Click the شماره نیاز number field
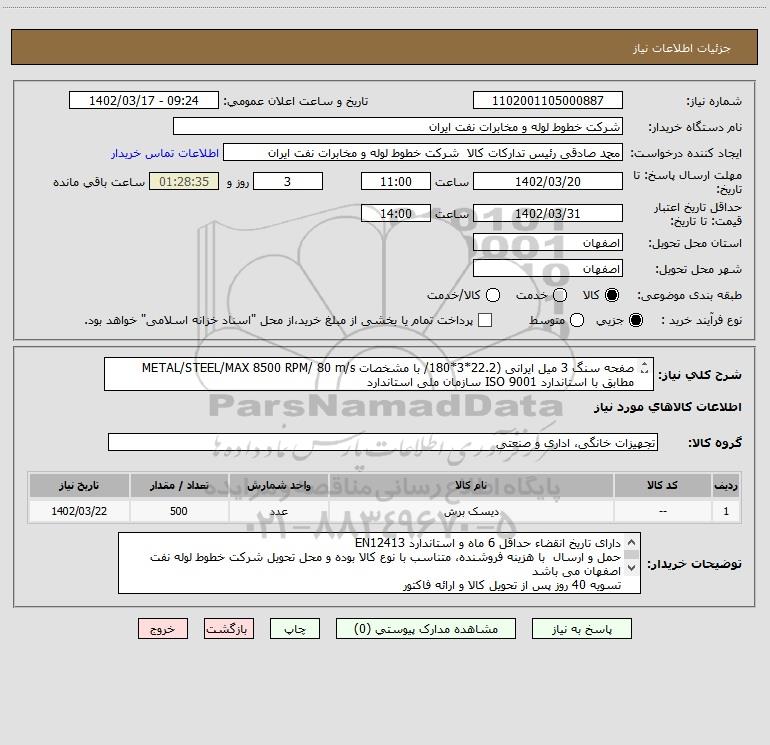Viewport: 770px width, 745px height. (x=548, y=100)
